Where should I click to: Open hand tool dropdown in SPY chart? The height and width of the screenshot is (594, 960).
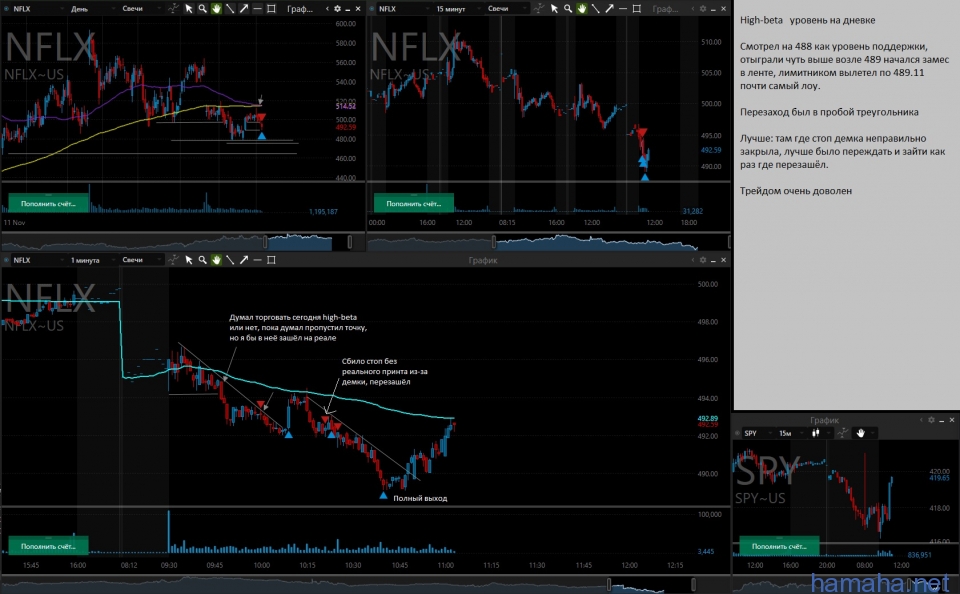[864, 433]
